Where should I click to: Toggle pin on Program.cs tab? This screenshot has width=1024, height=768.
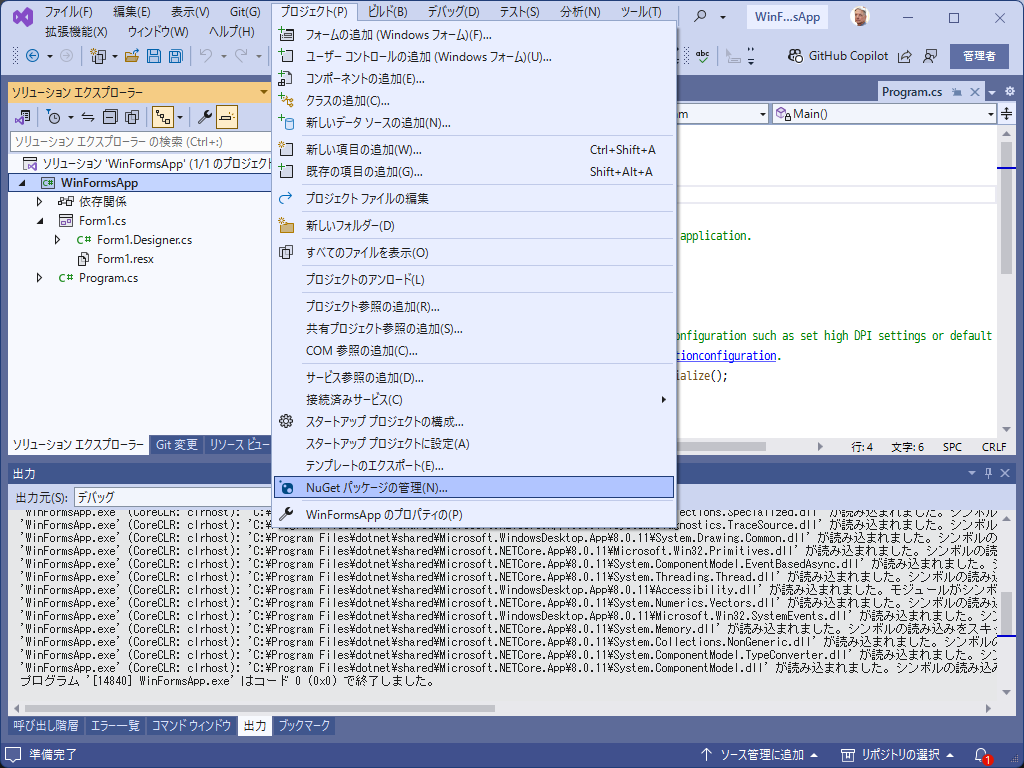pos(957,92)
